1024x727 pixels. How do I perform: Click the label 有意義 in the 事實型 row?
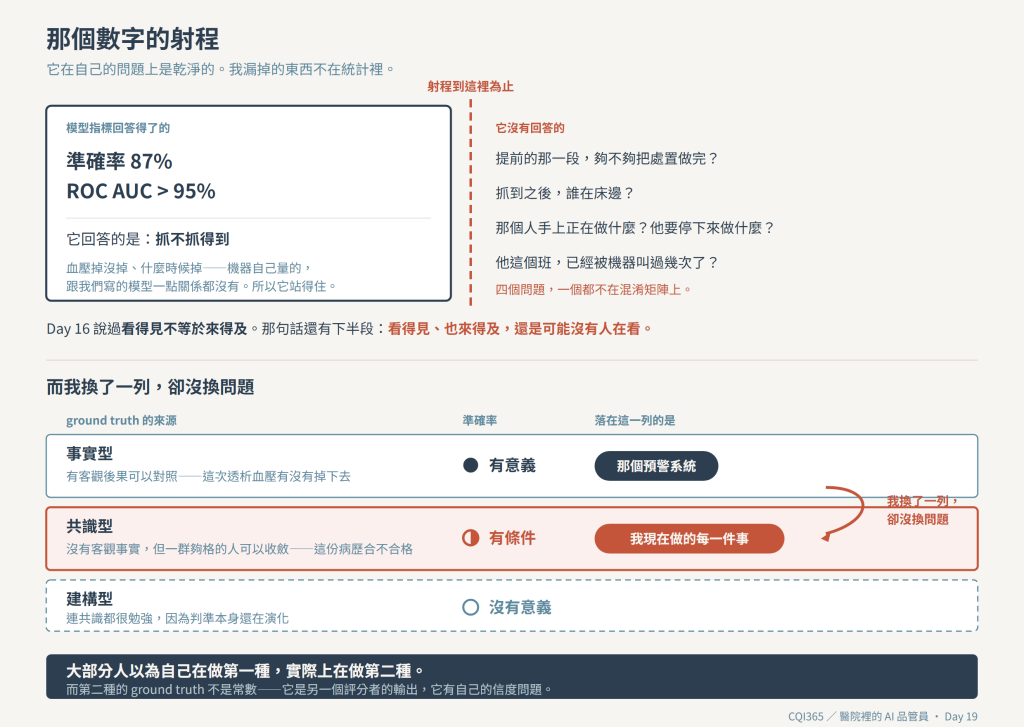[512, 465]
